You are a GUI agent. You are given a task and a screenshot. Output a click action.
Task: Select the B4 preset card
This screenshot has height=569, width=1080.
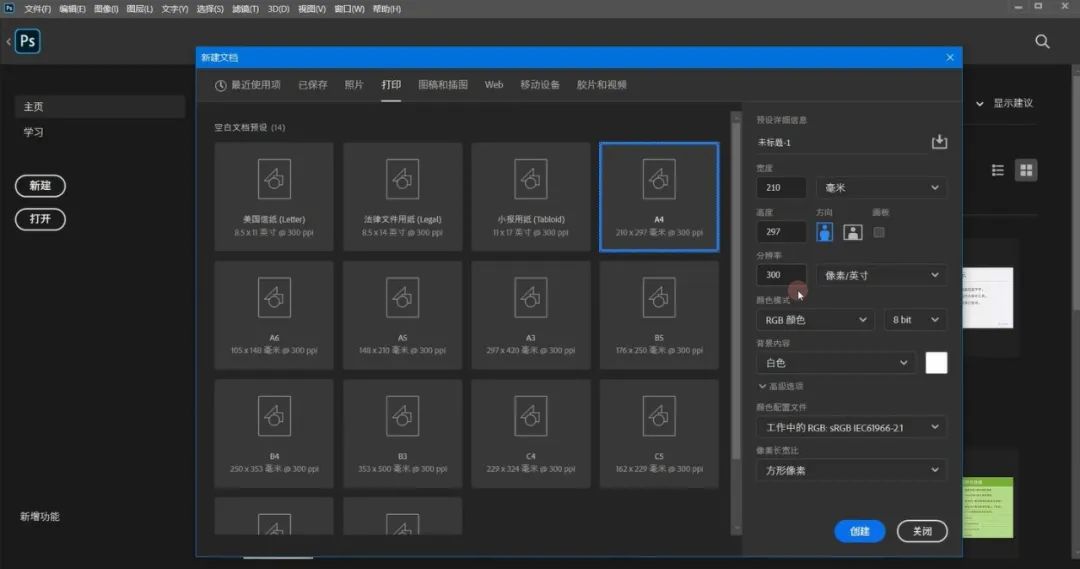pos(274,434)
